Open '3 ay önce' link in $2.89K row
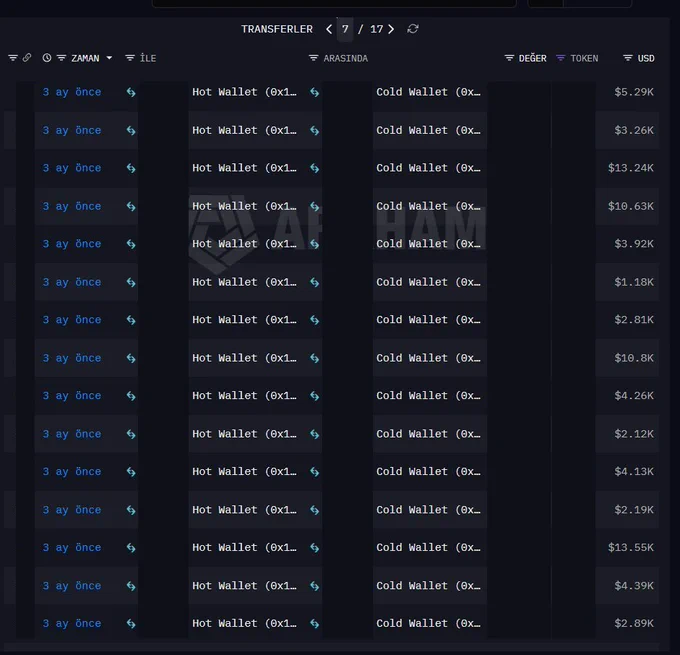This screenshot has width=680, height=655. tap(72, 623)
